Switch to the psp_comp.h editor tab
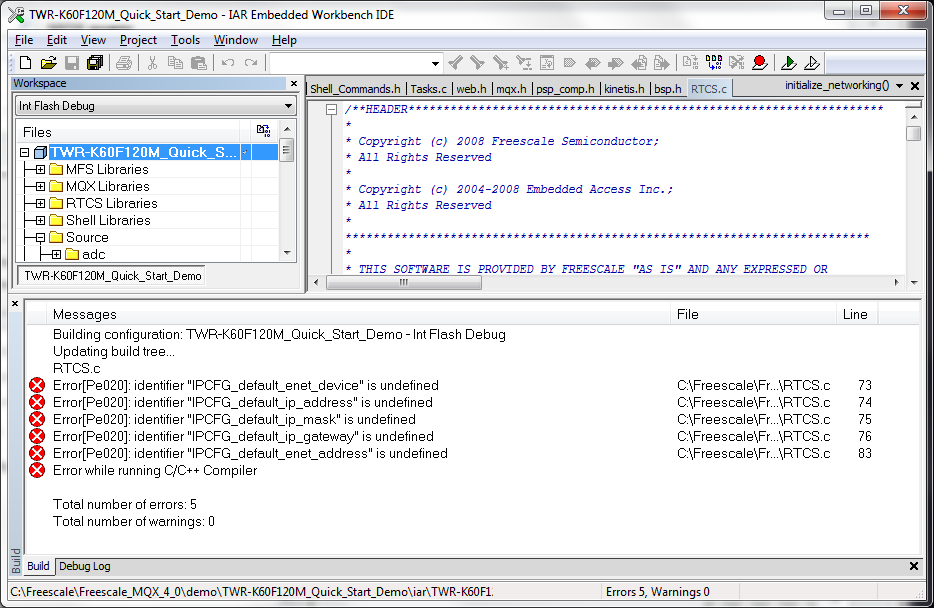The height and width of the screenshot is (608, 934). (565, 89)
